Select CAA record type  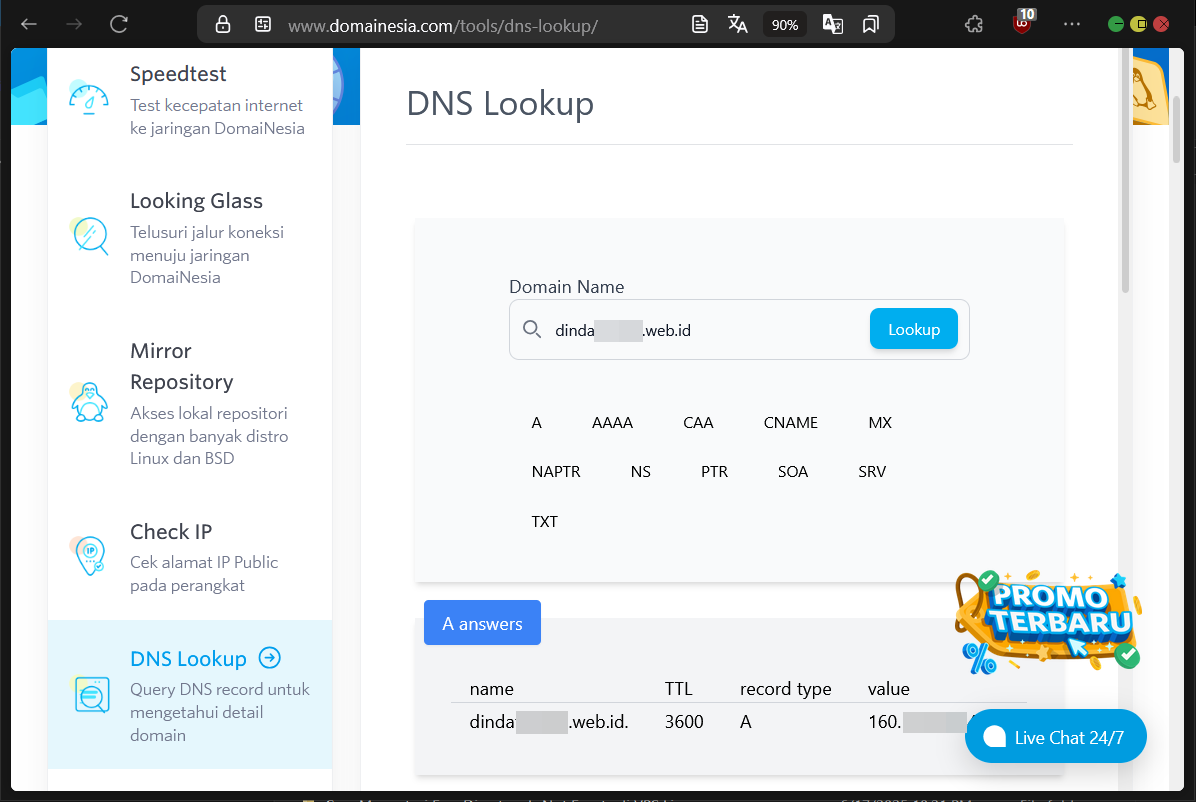698,423
